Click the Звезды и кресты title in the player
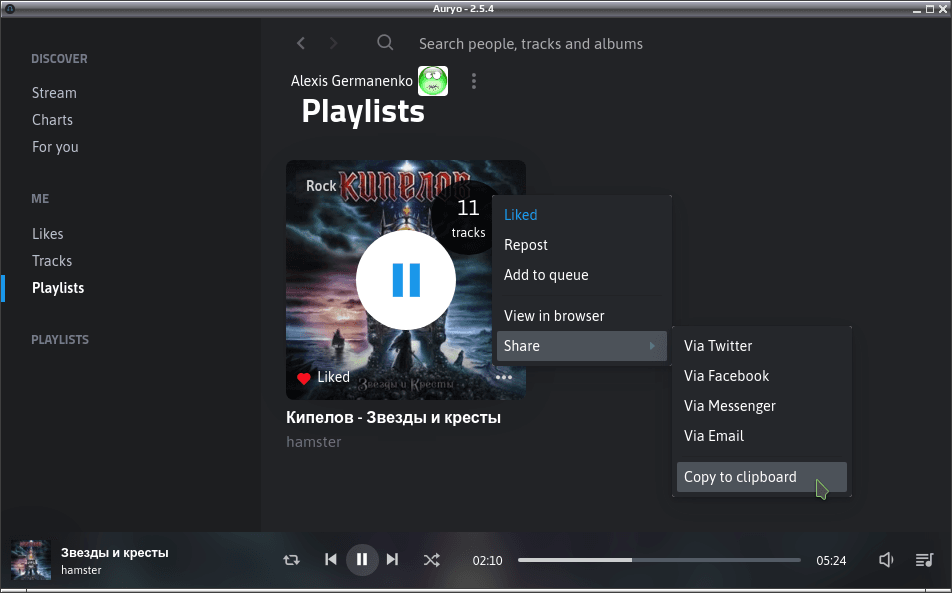This screenshot has height=593, width=952. click(x=115, y=553)
